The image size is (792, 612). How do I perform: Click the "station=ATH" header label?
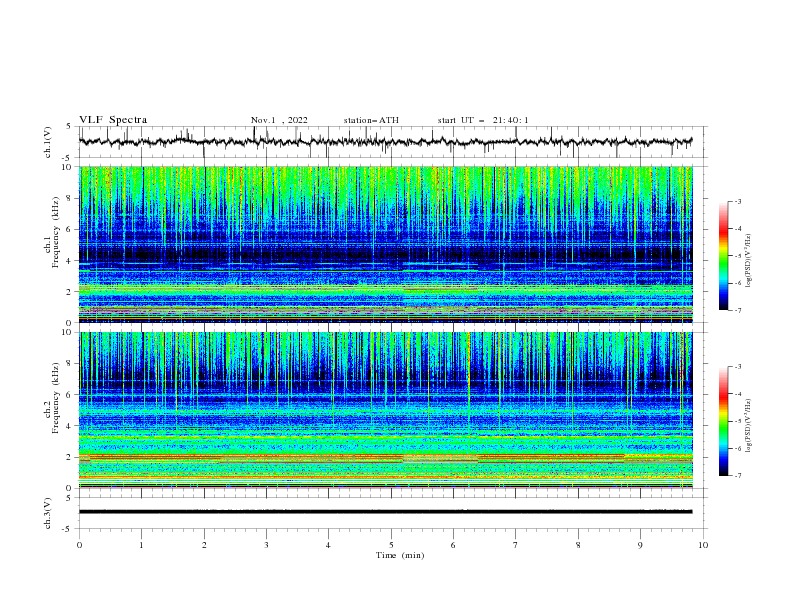pyautogui.click(x=371, y=120)
